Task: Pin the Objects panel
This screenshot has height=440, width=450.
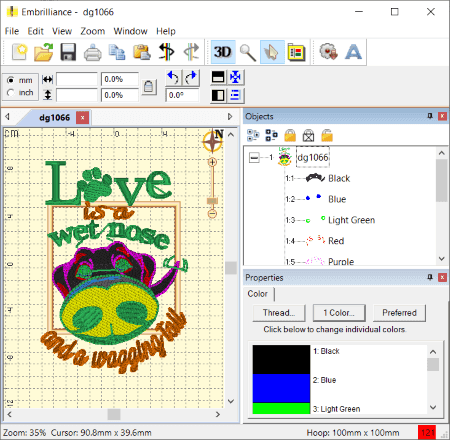Action: point(430,116)
